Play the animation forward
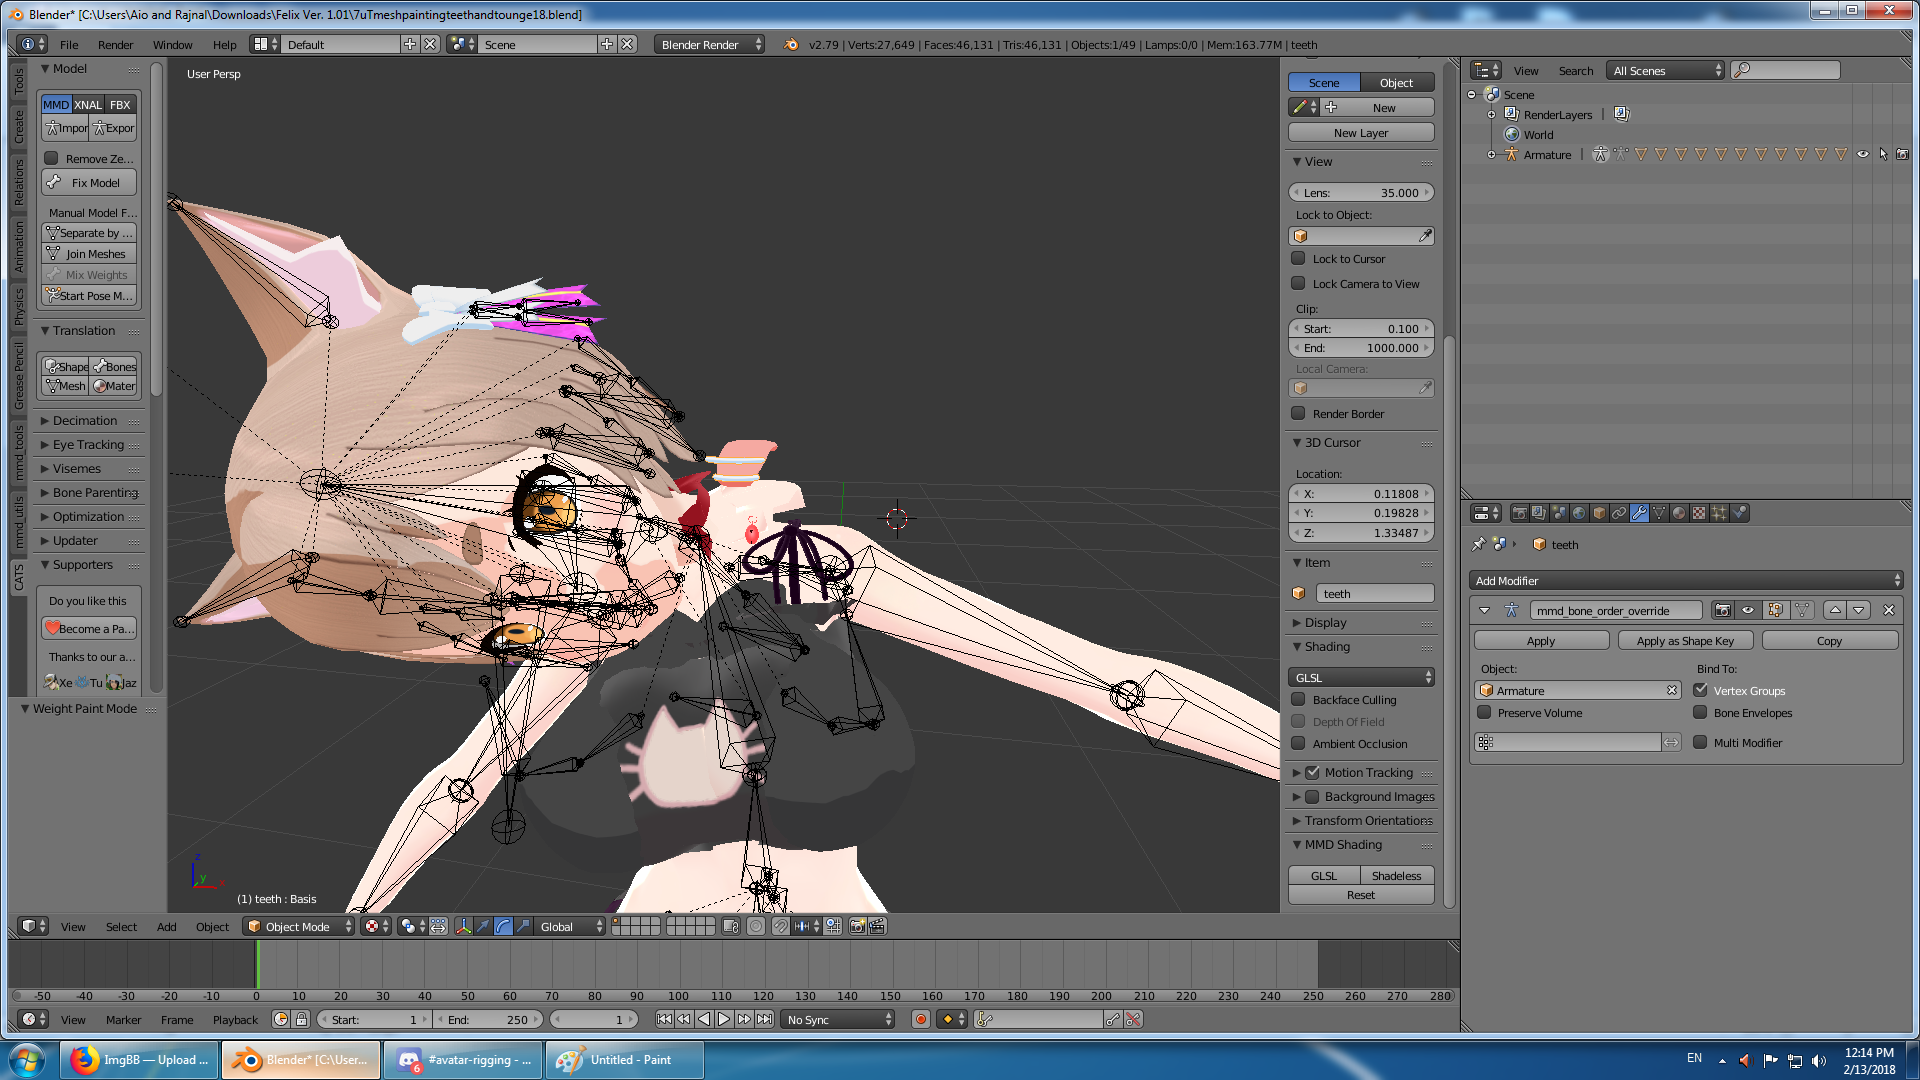1920x1080 pixels. click(x=724, y=1019)
